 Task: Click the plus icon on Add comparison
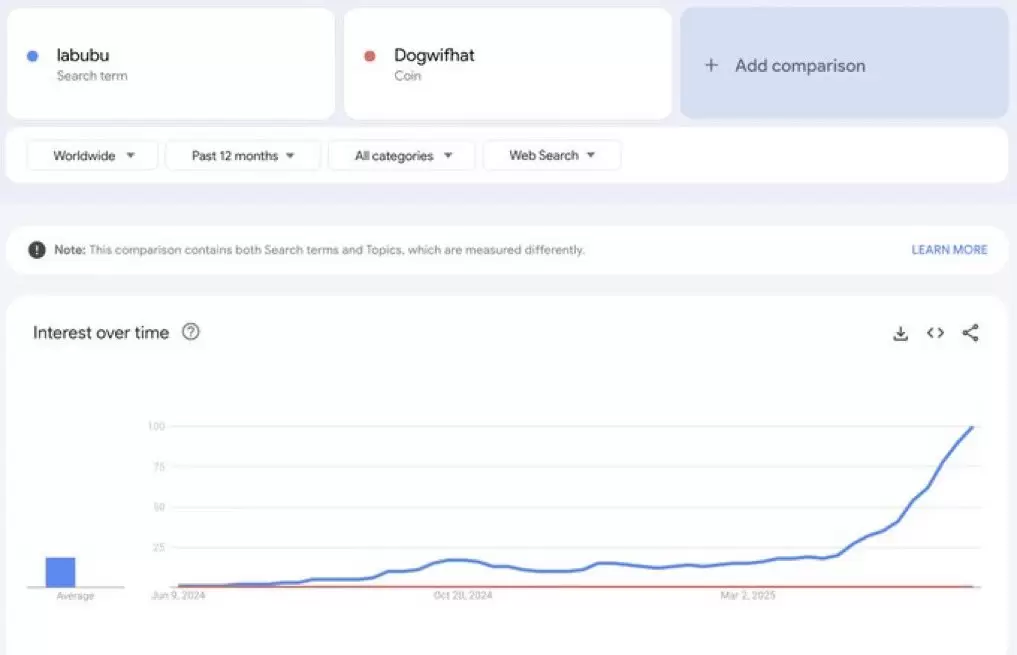click(x=711, y=65)
